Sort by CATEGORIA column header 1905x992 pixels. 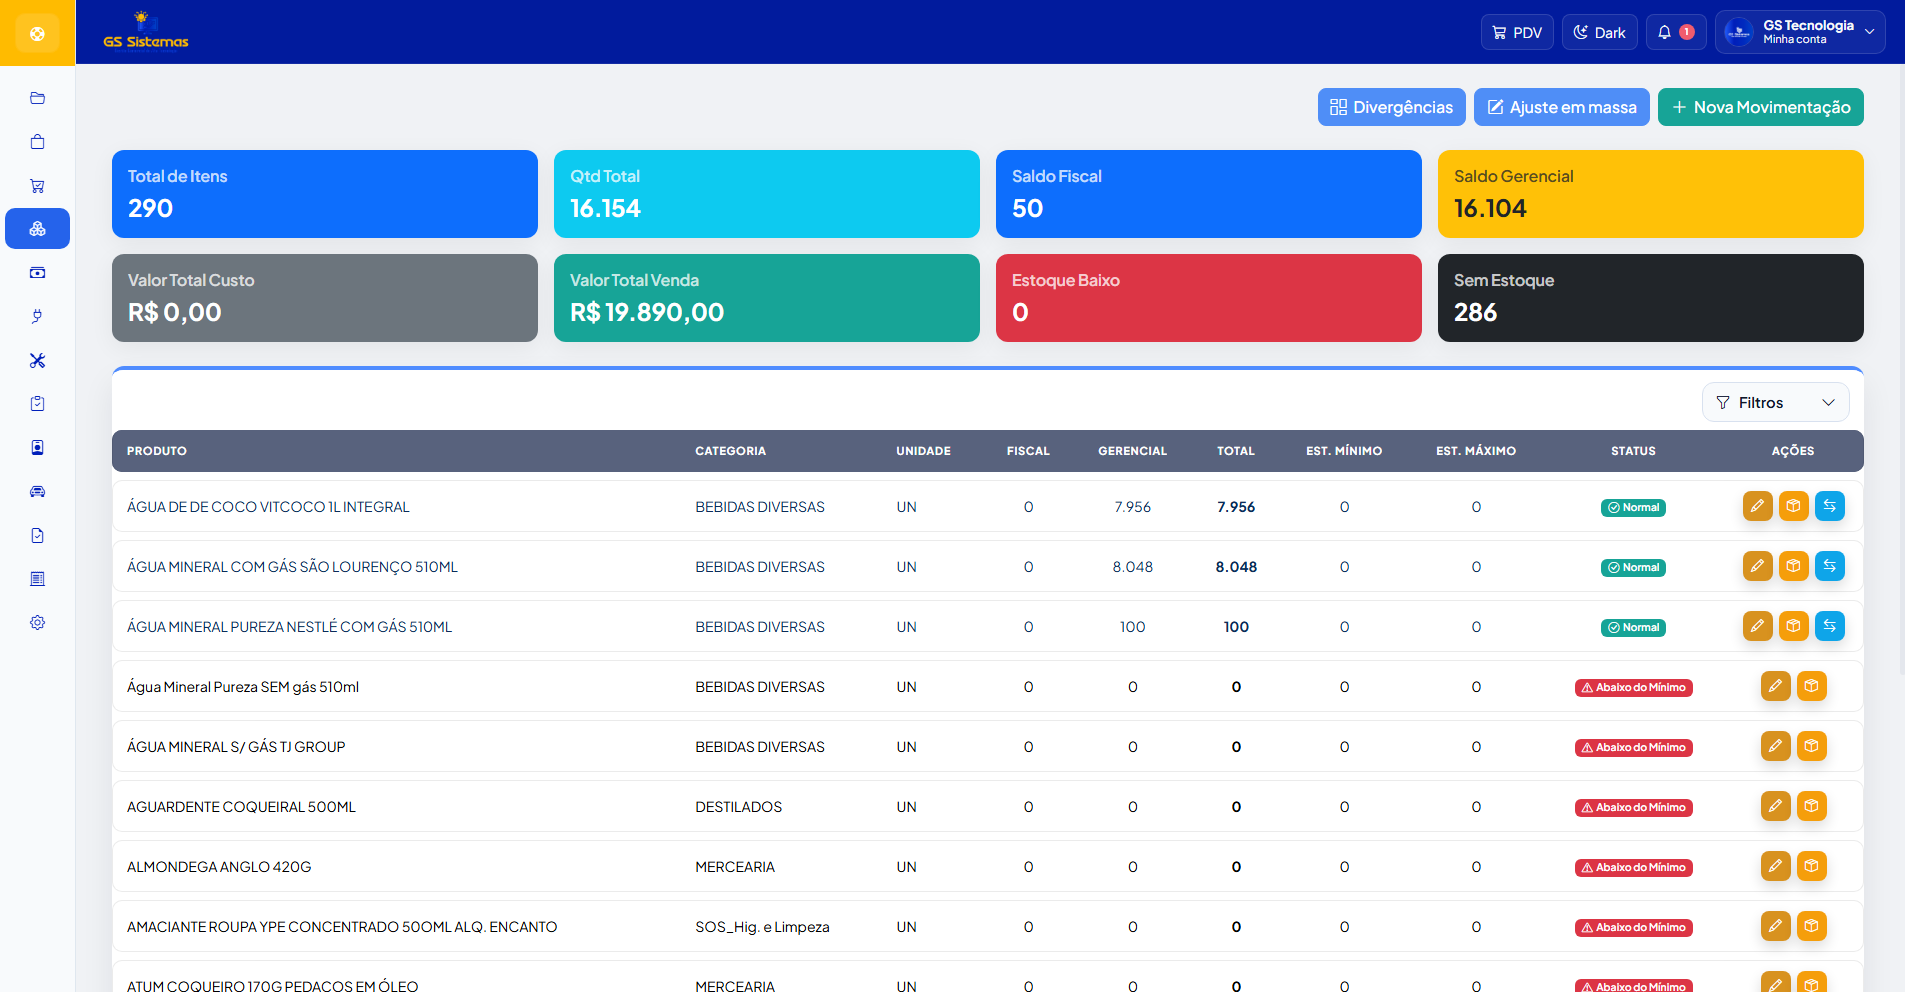tap(730, 451)
